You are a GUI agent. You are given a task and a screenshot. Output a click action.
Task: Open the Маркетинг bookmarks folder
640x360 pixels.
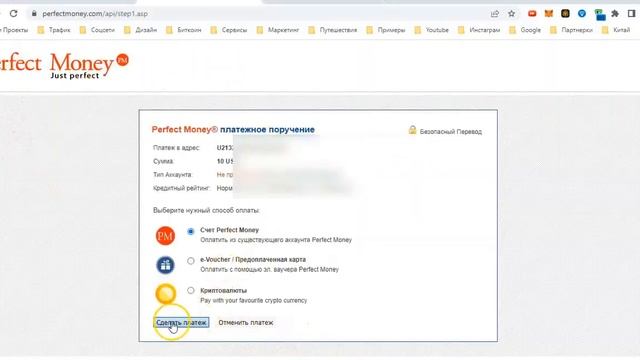pos(278,30)
